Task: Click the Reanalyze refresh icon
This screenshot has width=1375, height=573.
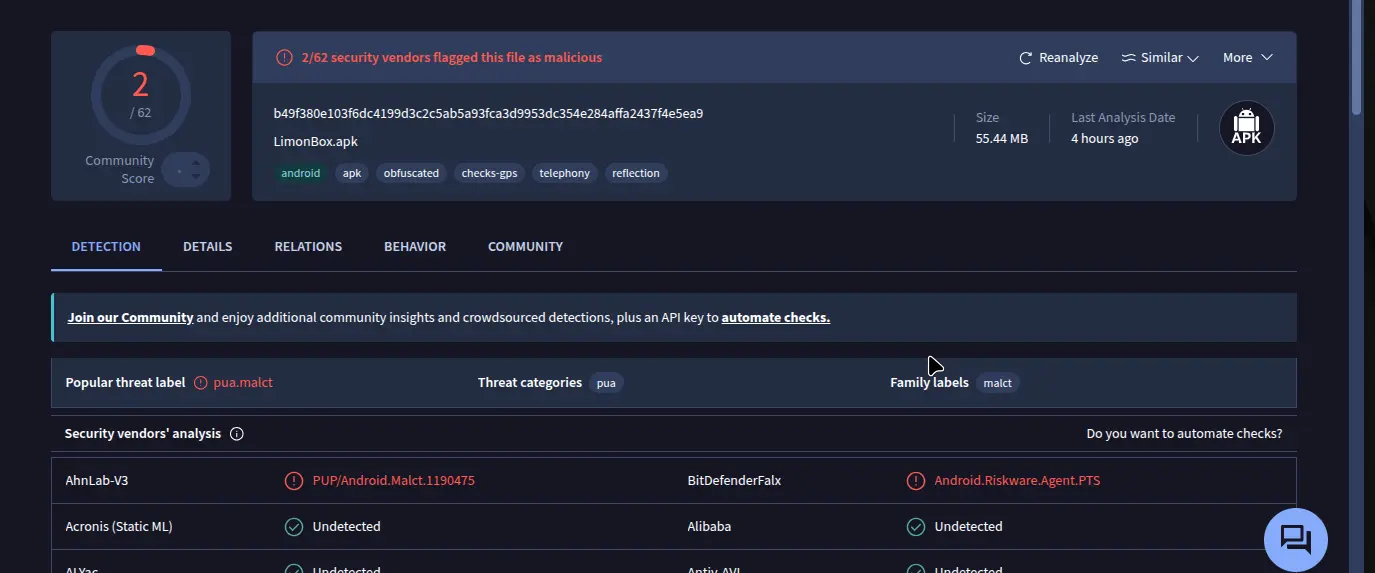Action: [1025, 58]
